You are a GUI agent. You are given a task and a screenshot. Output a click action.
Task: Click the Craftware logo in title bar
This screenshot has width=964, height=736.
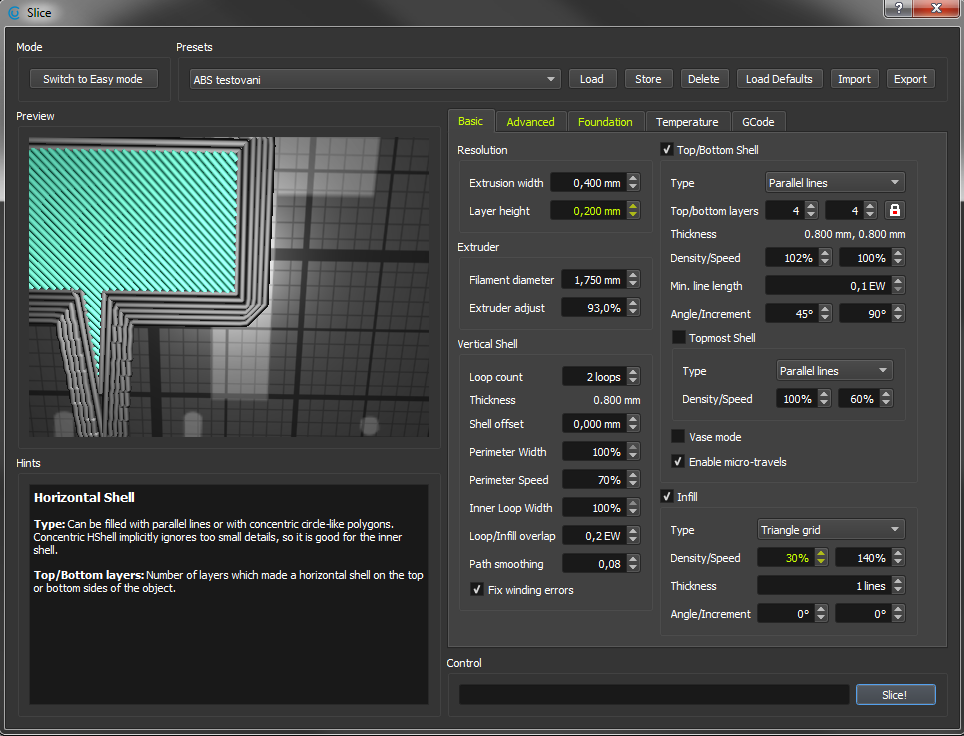(x=13, y=12)
